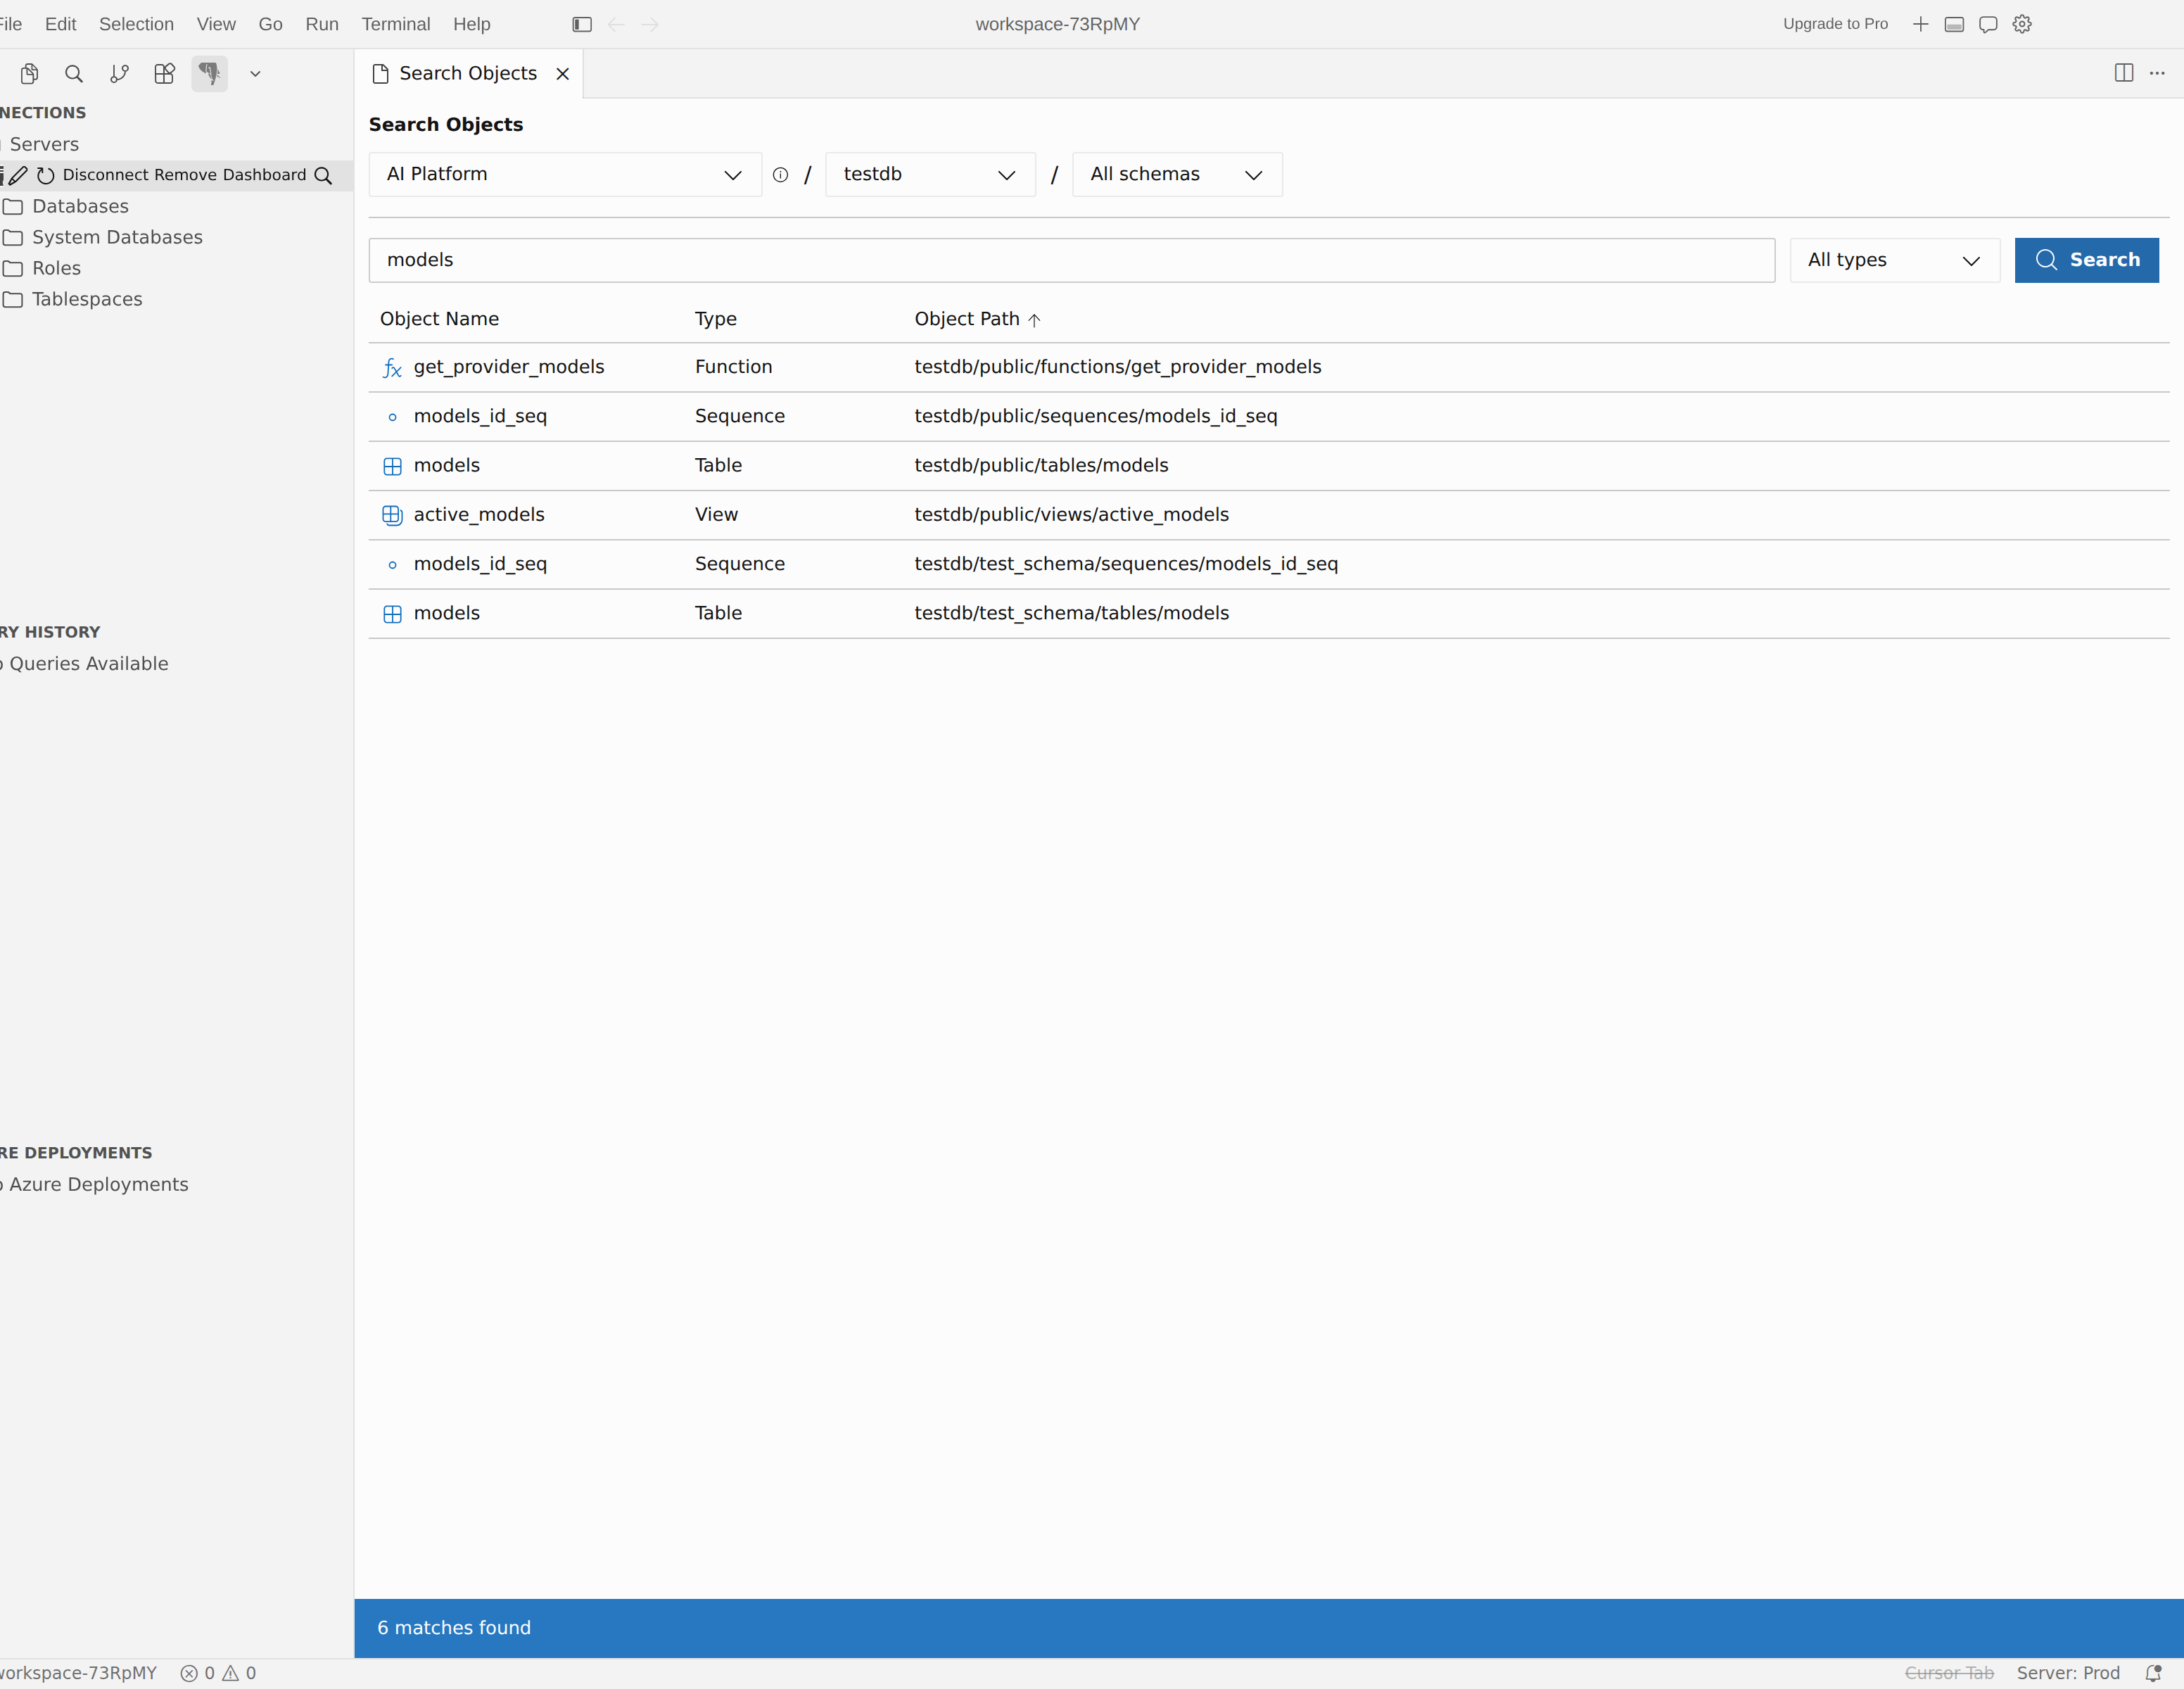This screenshot has height=1689, width=2184.
Task: Split the editor to the right
Action: [2124, 73]
